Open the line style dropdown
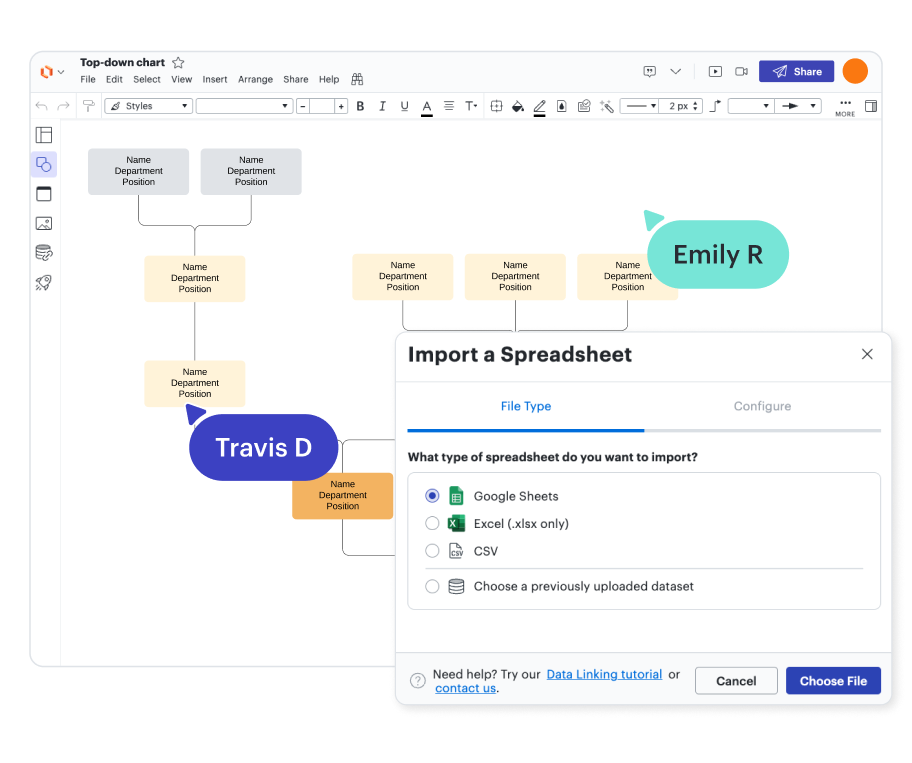The width and height of the screenshot is (912, 763). click(x=639, y=106)
